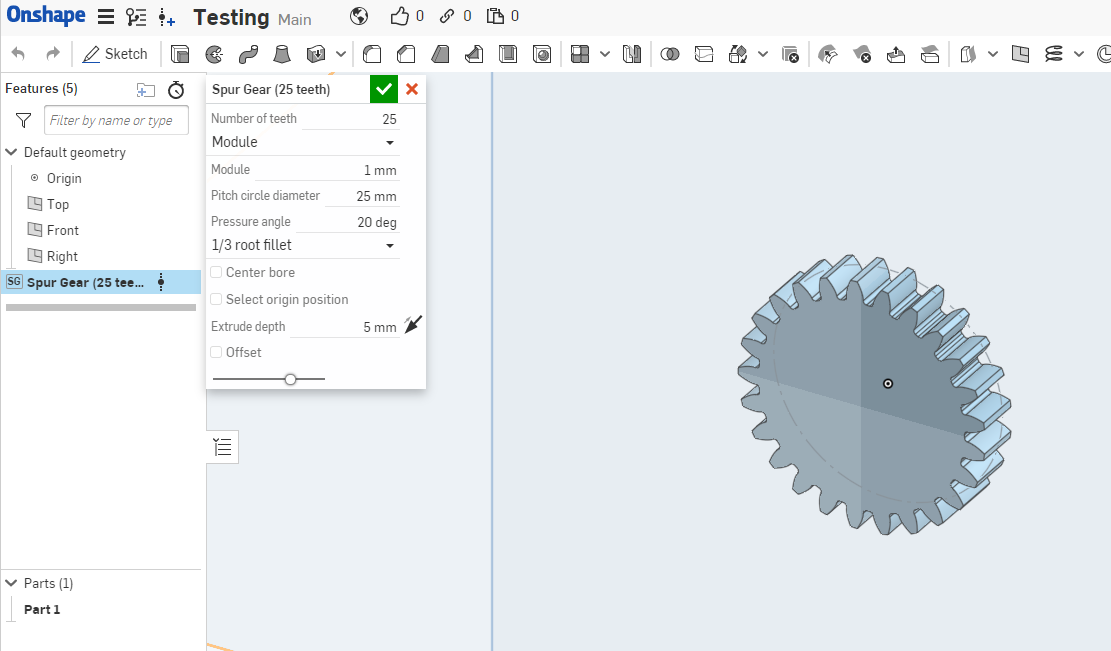
Task: Select the Boolean tool
Action: pos(670,54)
